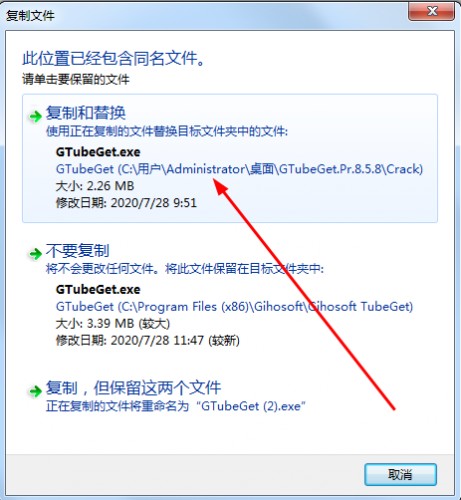Select the 不要复制 option title

77,250
